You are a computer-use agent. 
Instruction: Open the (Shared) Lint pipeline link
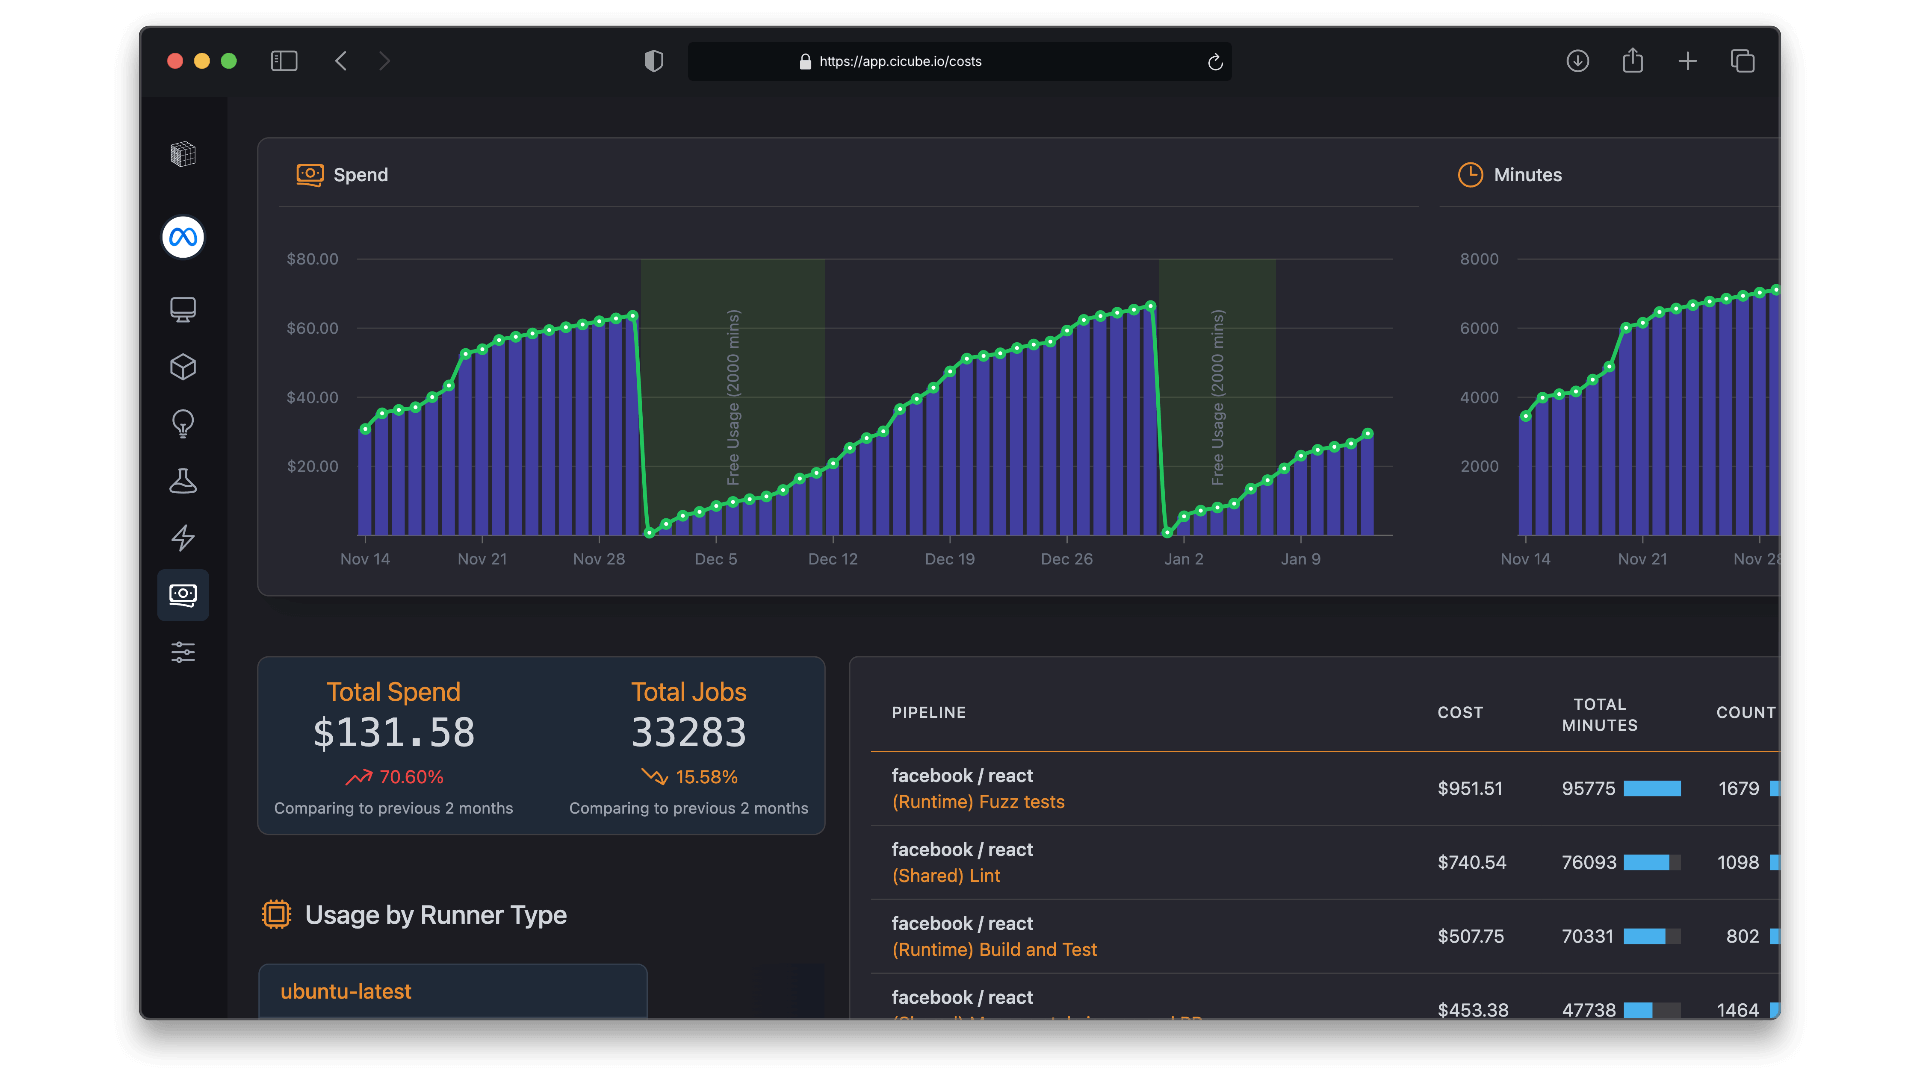click(x=945, y=876)
